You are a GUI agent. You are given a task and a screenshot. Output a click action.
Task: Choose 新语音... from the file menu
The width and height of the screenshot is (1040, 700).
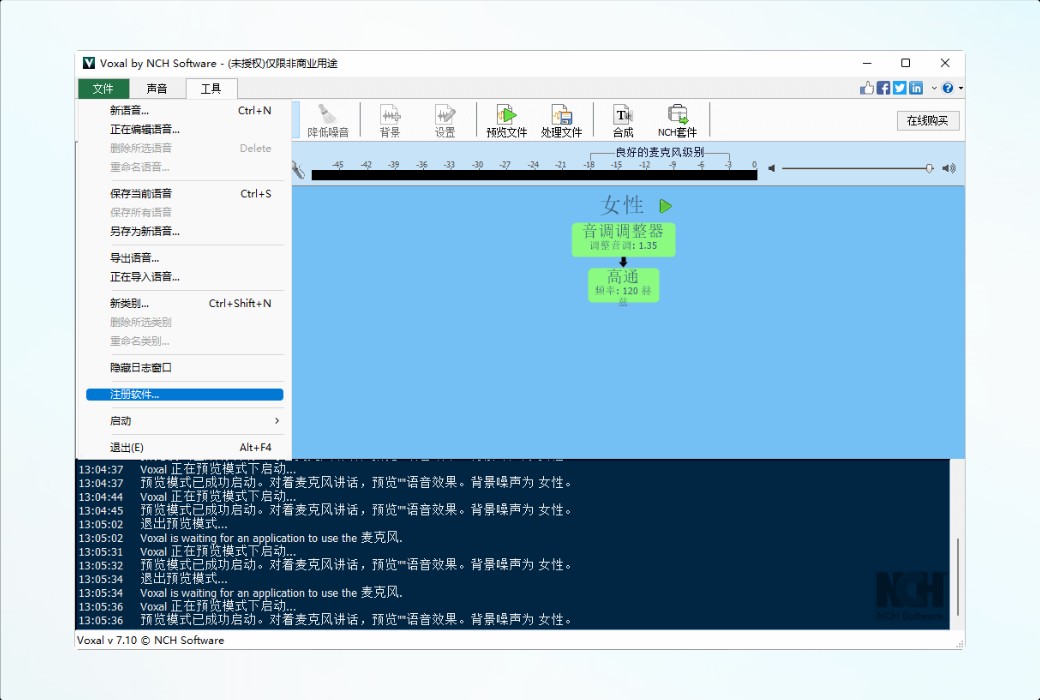pyautogui.click(x=184, y=111)
